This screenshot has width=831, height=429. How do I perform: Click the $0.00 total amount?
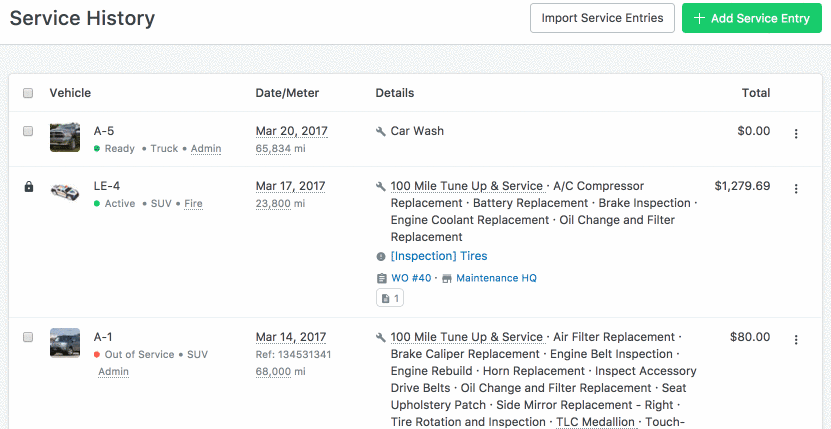coord(754,131)
